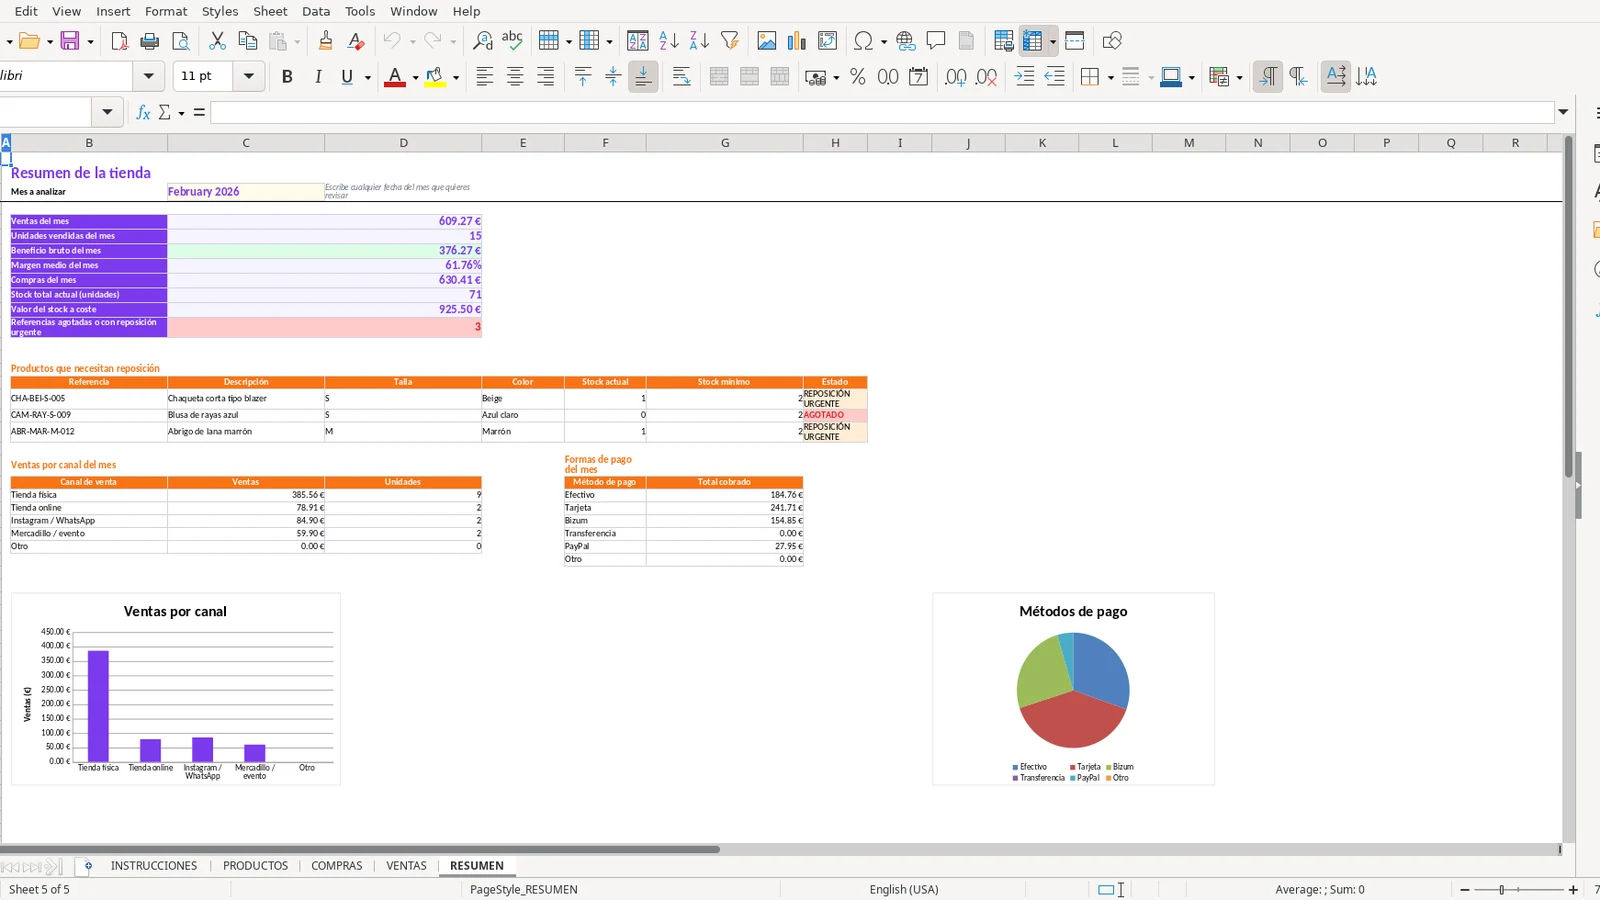The image size is (1600, 900).
Task: Apply yellow background color swatch
Action: click(x=435, y=77)
